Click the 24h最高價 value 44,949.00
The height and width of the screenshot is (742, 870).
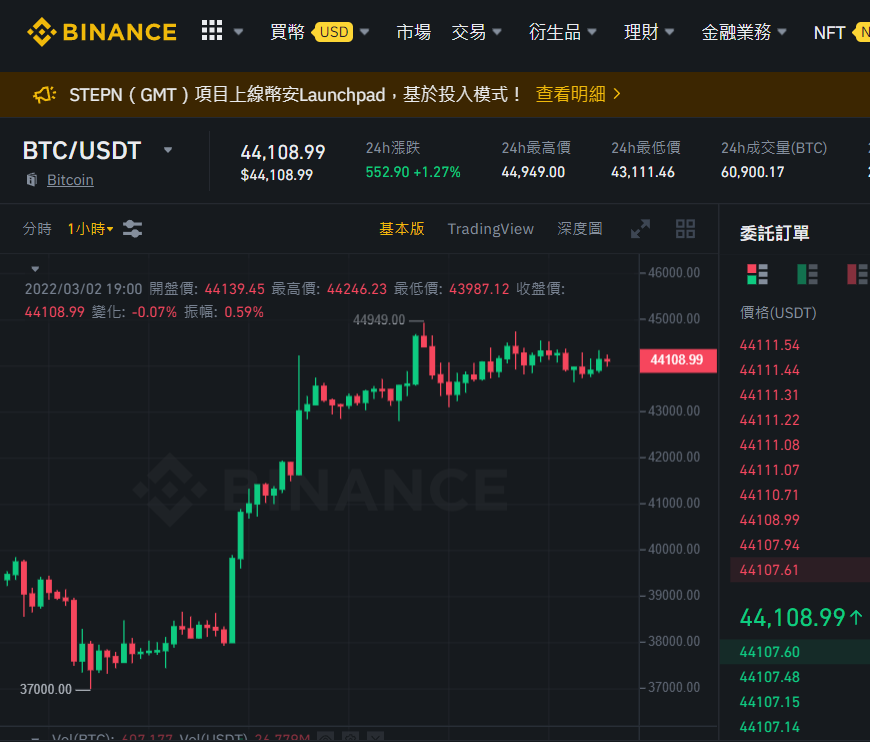pyautogui.click(x=533, y=172)
